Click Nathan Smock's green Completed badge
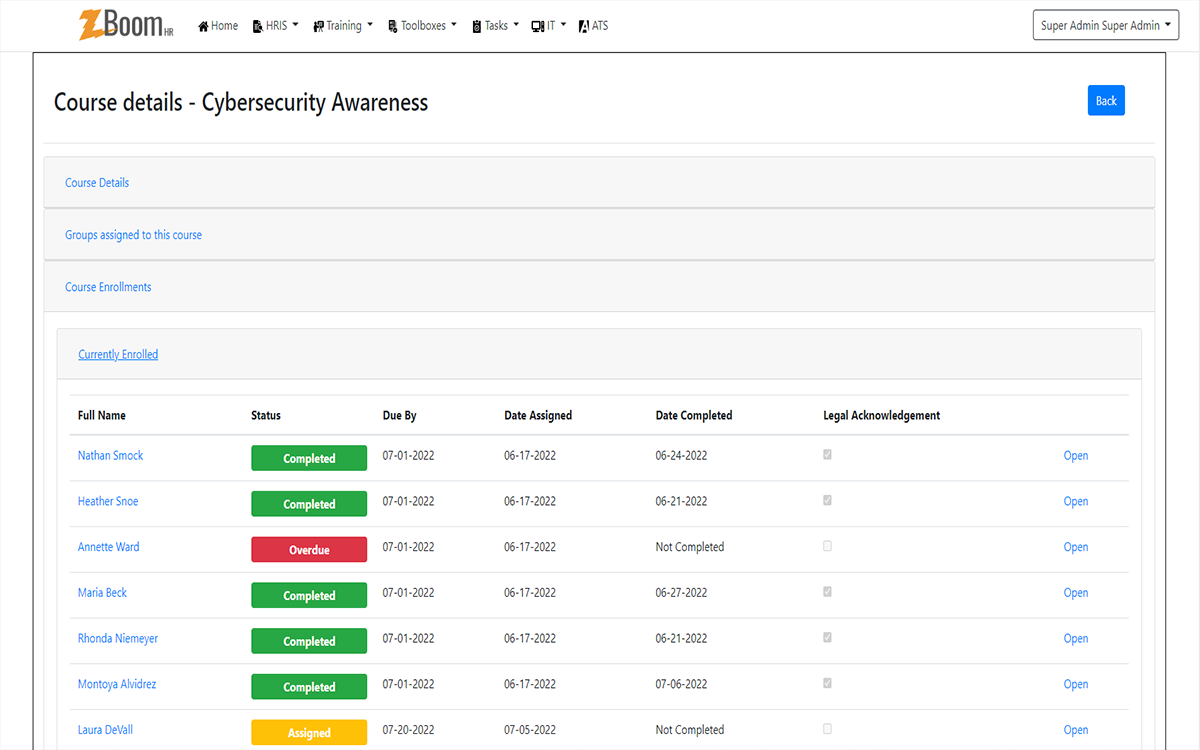The height and width of the screenshot is (750, 1200). (309, 458)
